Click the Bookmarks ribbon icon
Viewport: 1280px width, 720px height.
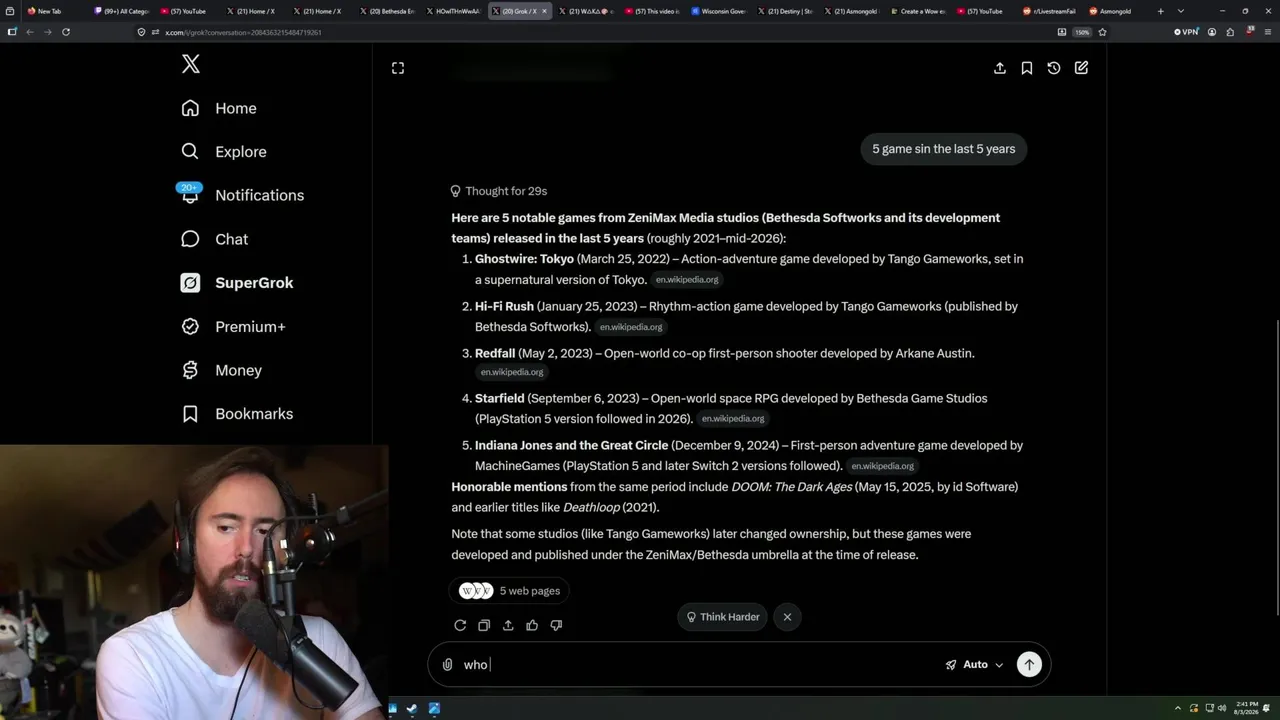click(x=190, y=414)
